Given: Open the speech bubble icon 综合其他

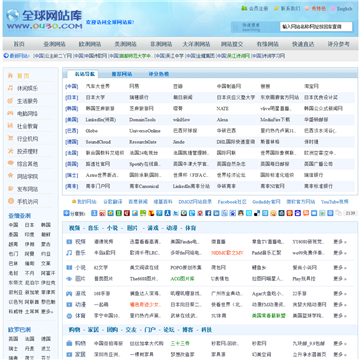Looking at the screenshot, I should tap(10, 163).
